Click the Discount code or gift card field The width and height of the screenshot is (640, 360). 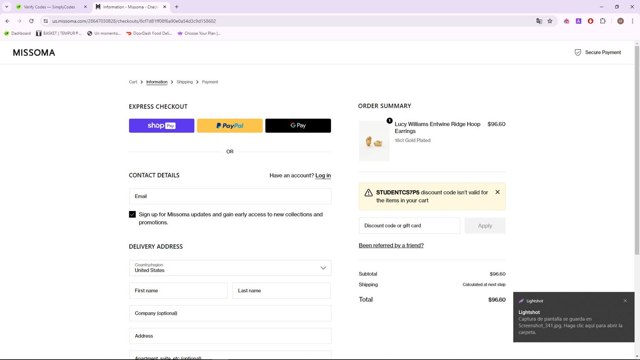coord(409,226)
